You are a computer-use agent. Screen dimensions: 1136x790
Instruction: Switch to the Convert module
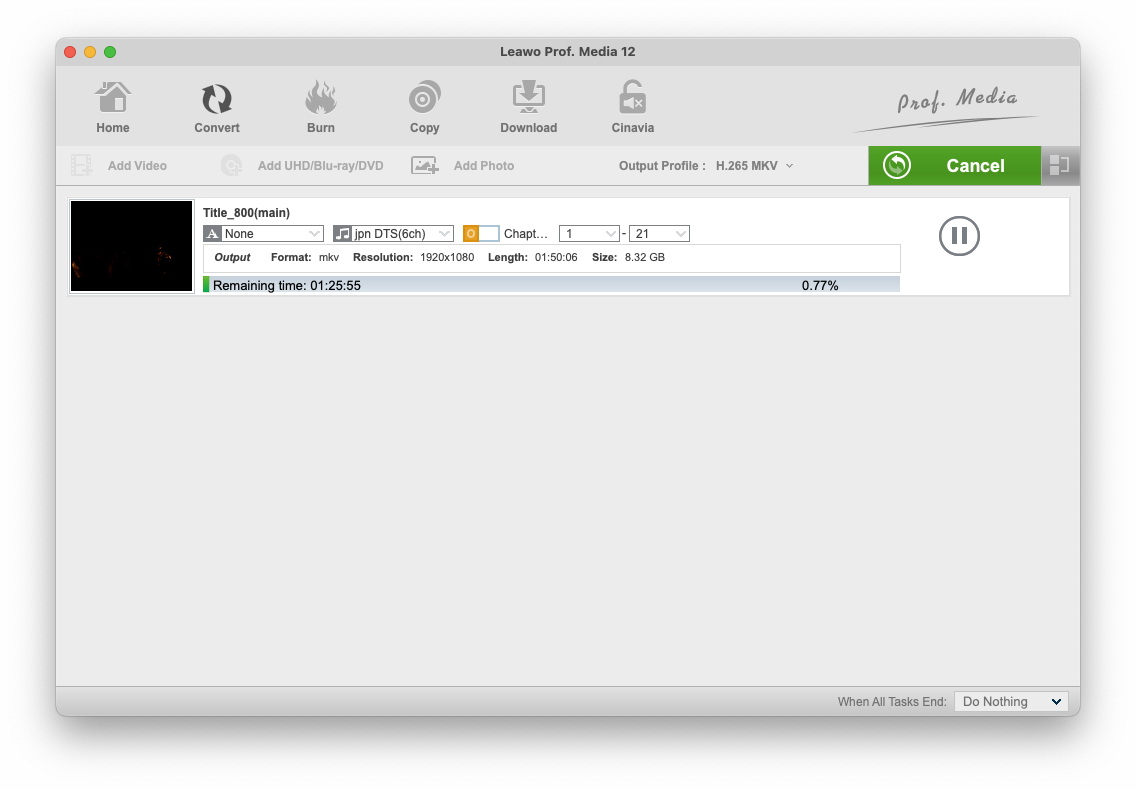(x=217, y=107)
